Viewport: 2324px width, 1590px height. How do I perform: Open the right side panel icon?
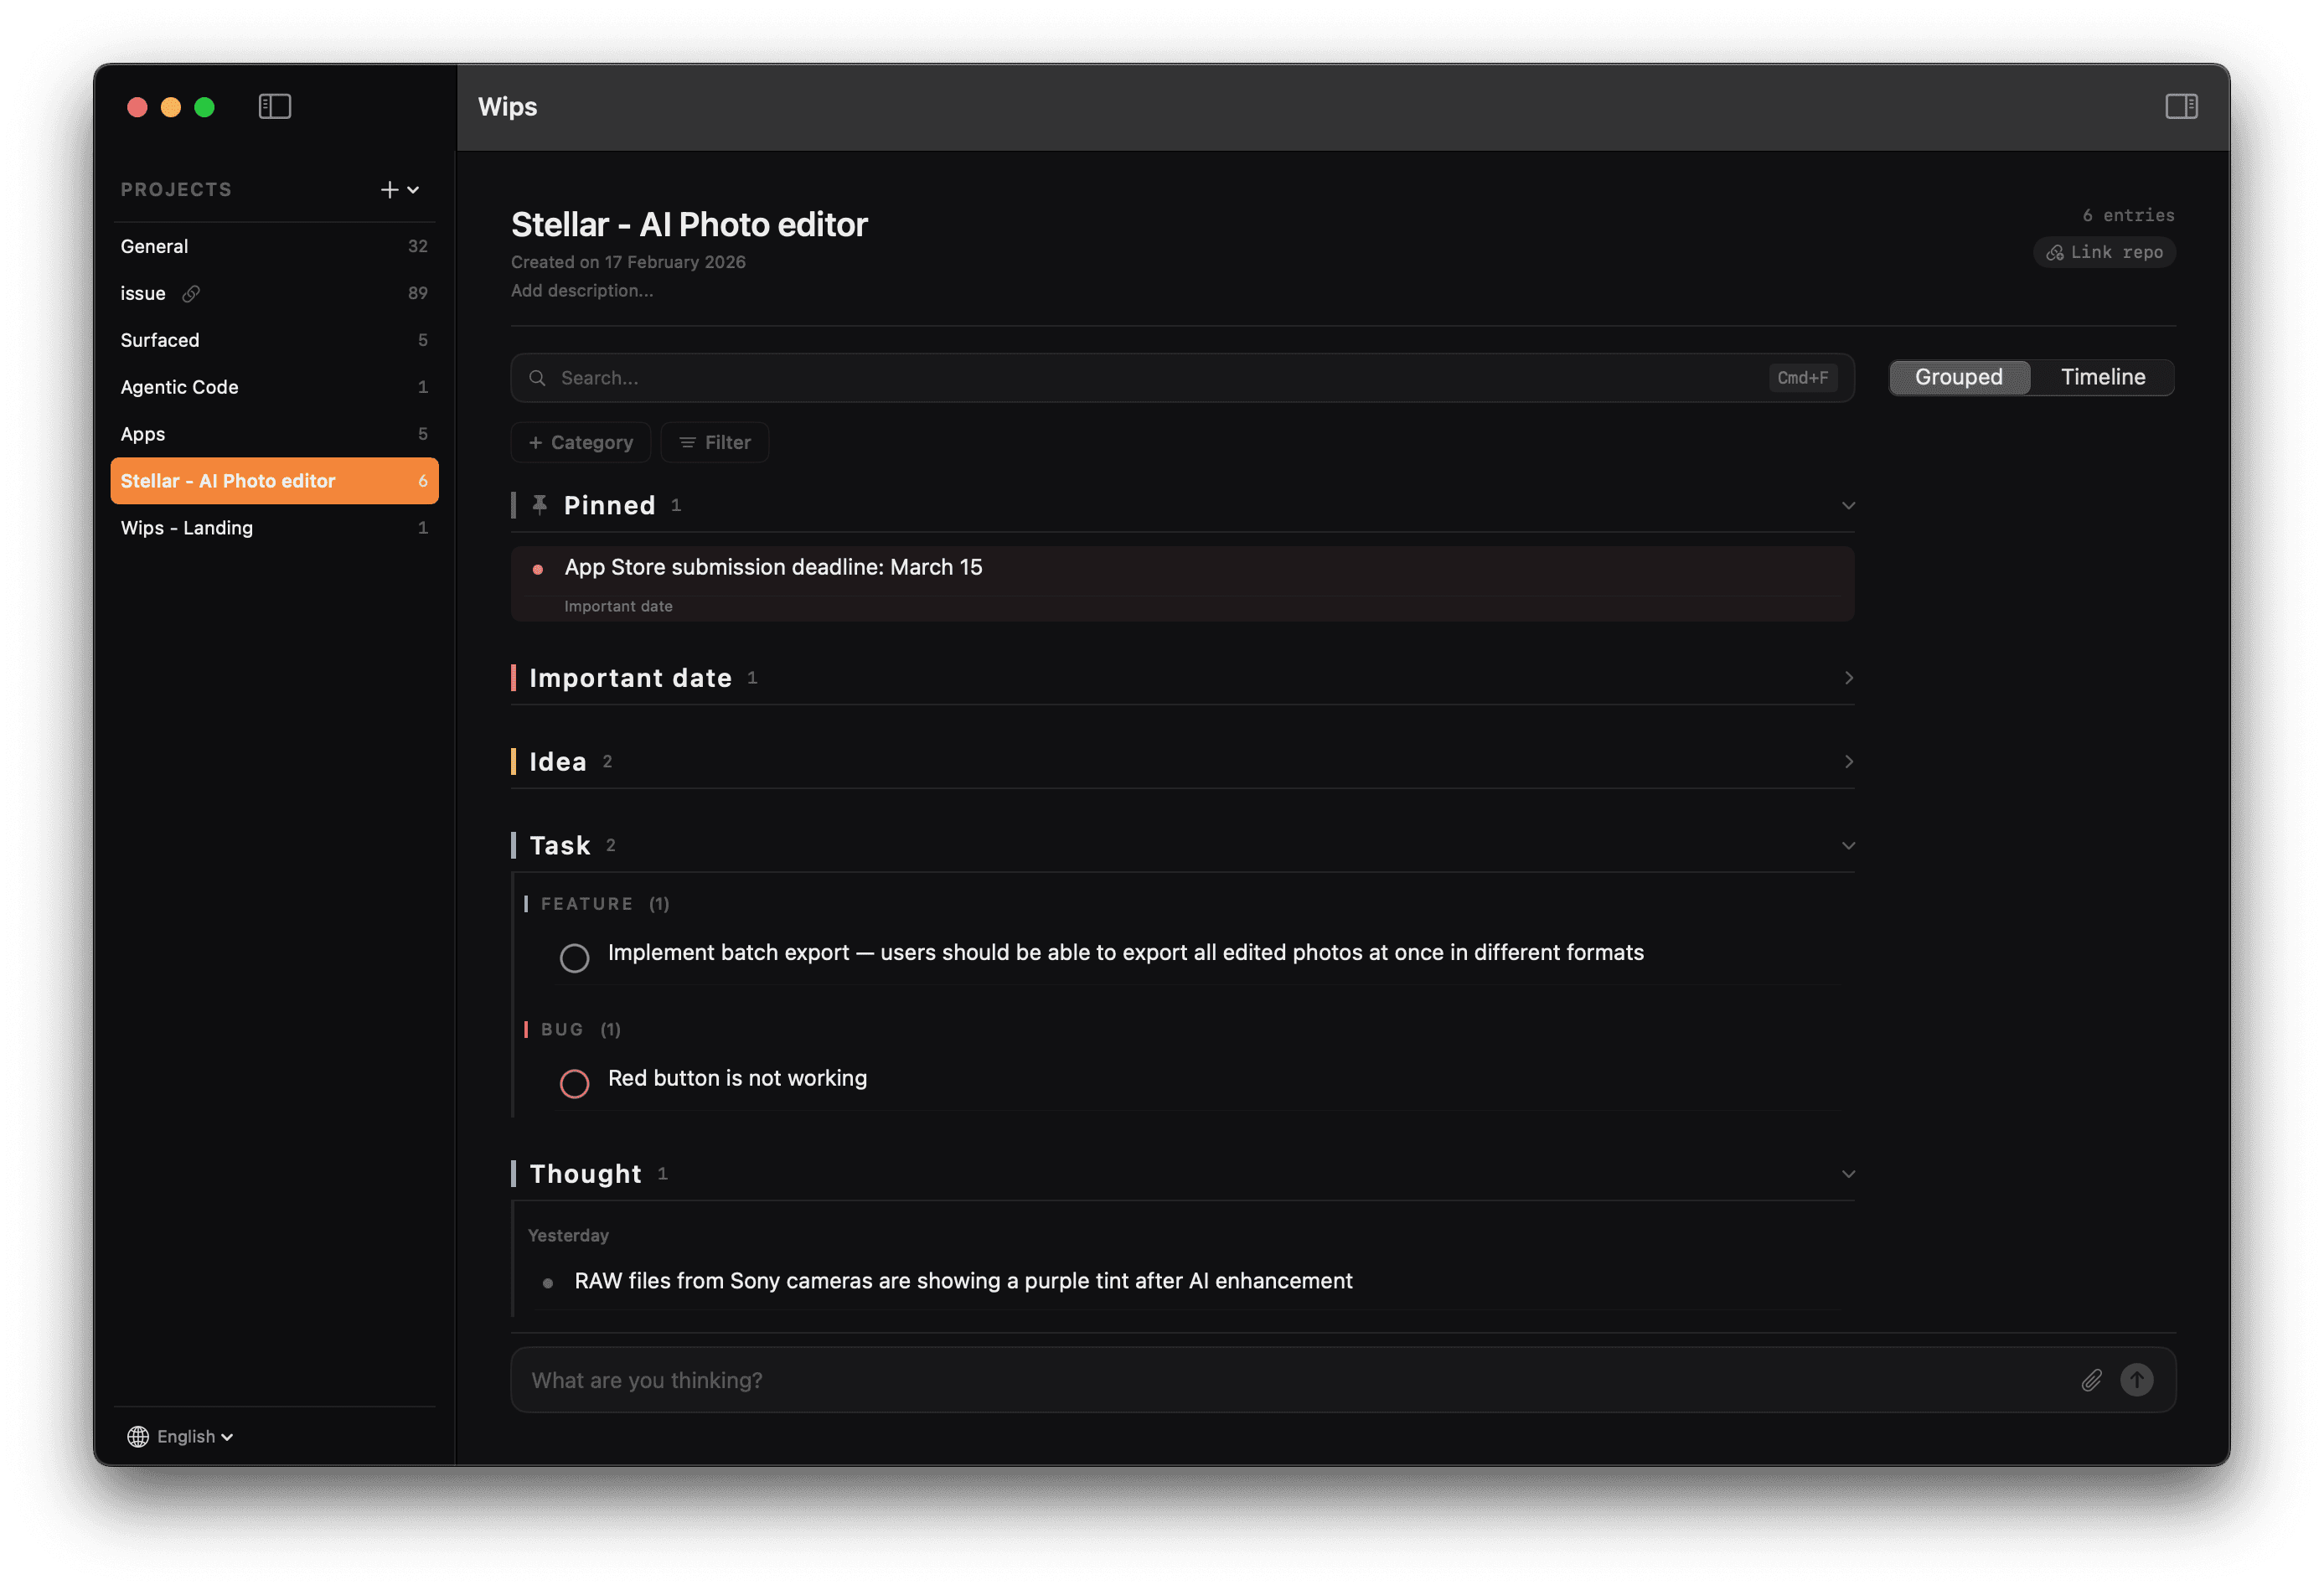(x=2182, y=106)
